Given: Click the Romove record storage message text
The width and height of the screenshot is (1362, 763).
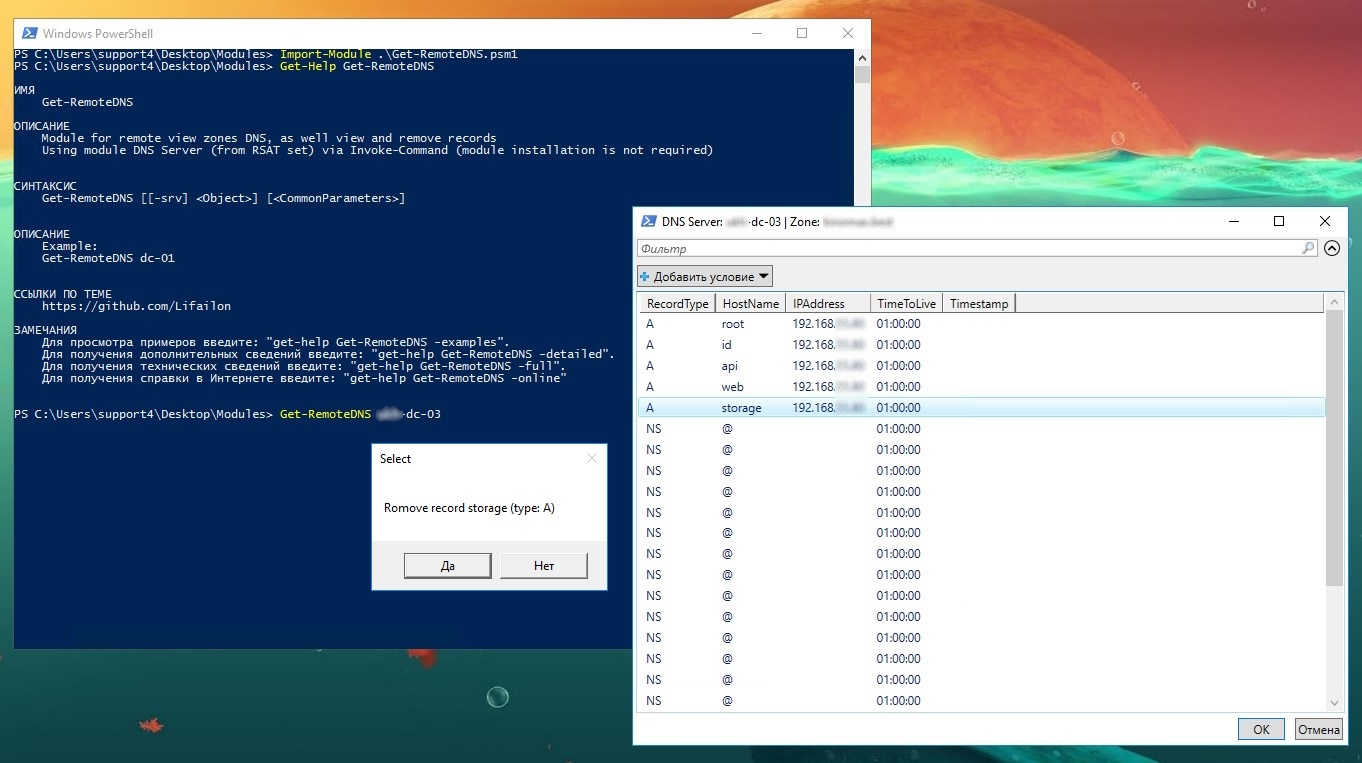Looking at the screenshot, I should [x=469, y=508].
